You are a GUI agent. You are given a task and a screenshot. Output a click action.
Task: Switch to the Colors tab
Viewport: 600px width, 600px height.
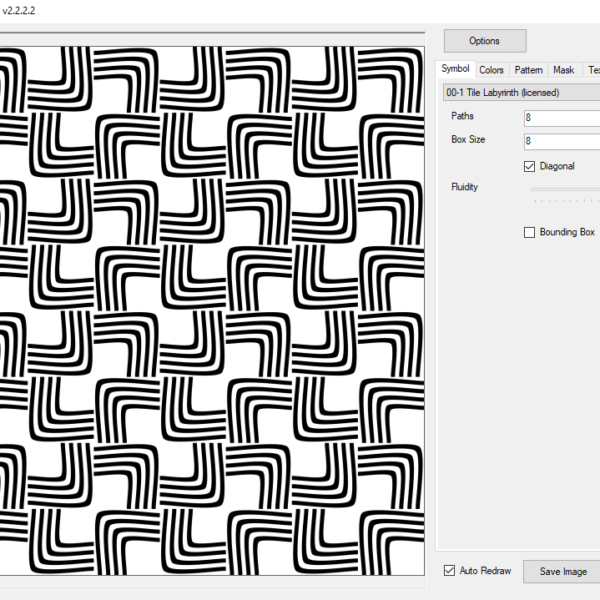click(x=491, y=70)
